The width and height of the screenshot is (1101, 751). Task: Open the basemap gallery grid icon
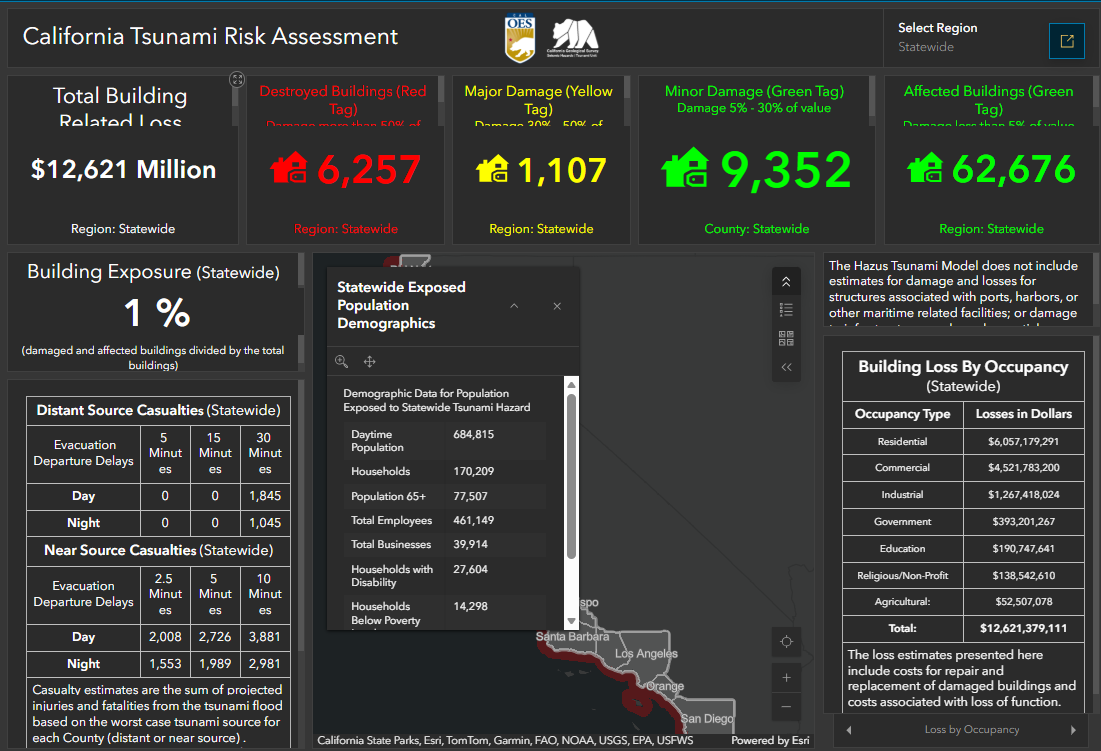click(x=786, y=338)
